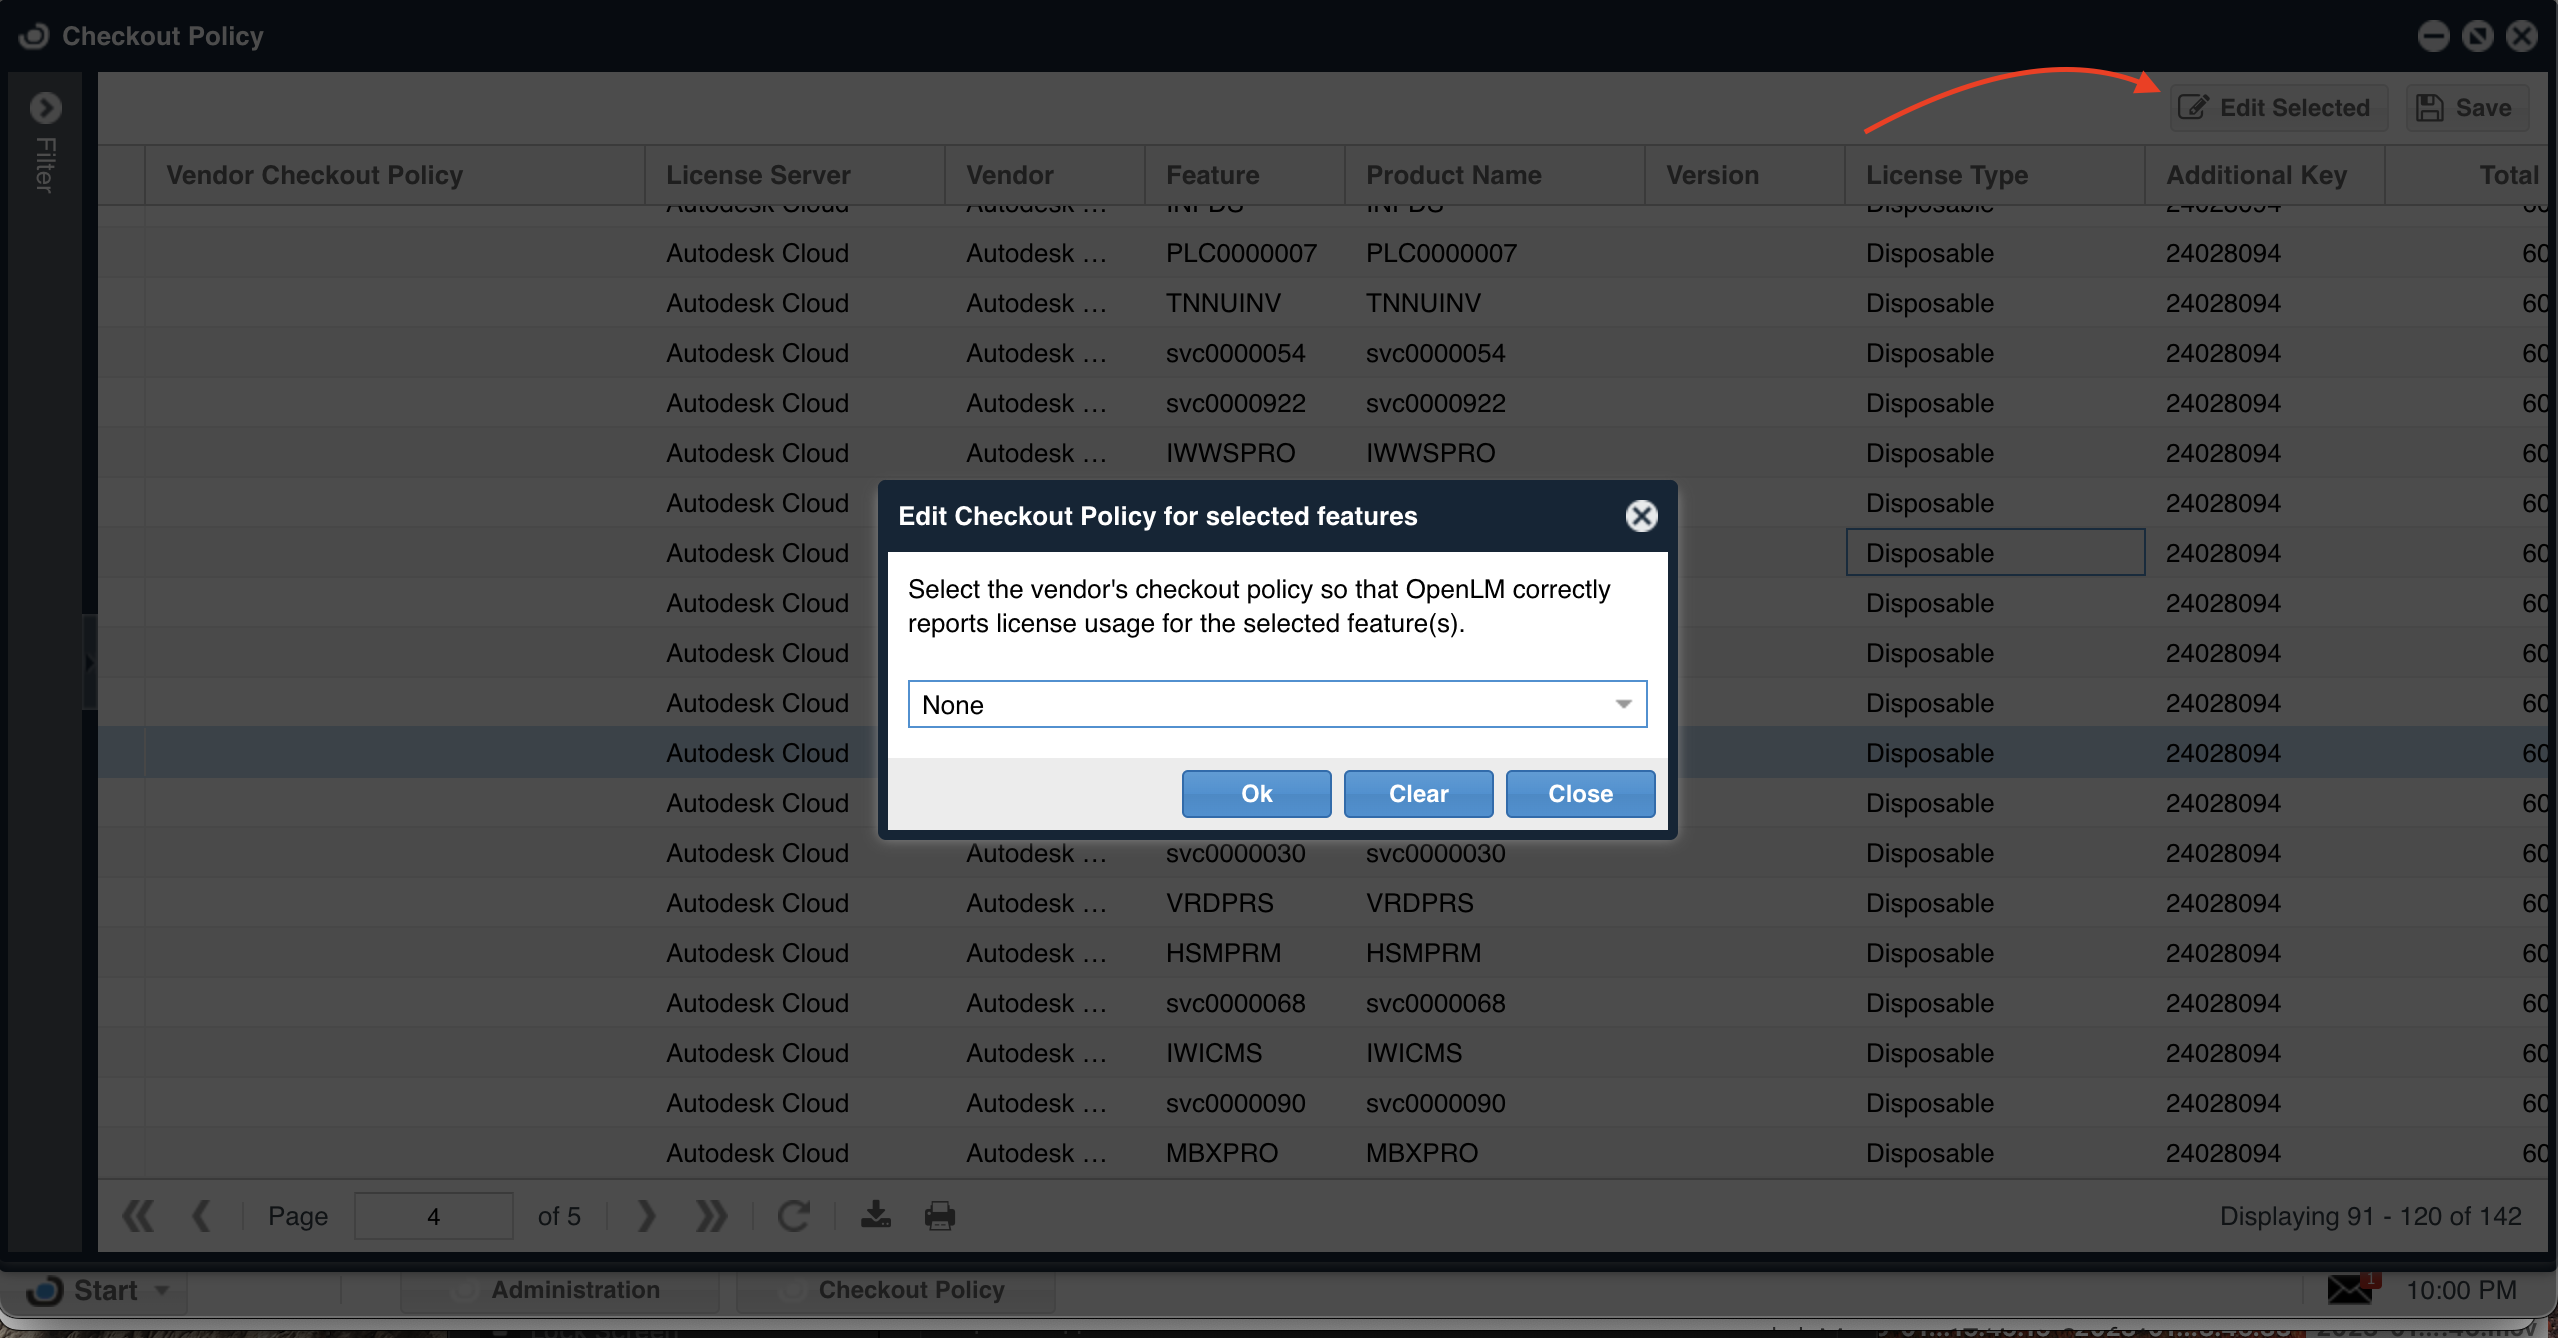
Task: Click the Save disk icon button
Action: (2465, 108)
